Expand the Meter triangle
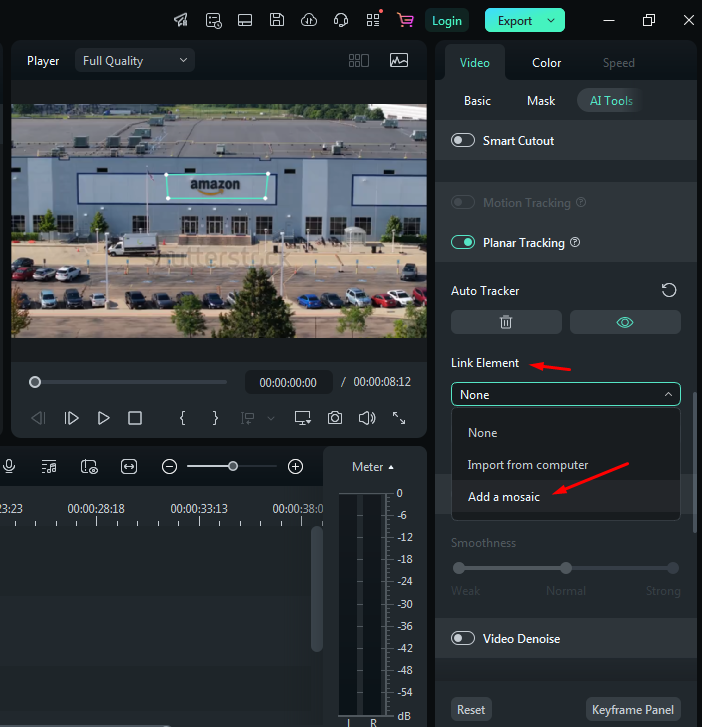The width and height of the screenshot is (702, 727). click(x=391, y=467)
